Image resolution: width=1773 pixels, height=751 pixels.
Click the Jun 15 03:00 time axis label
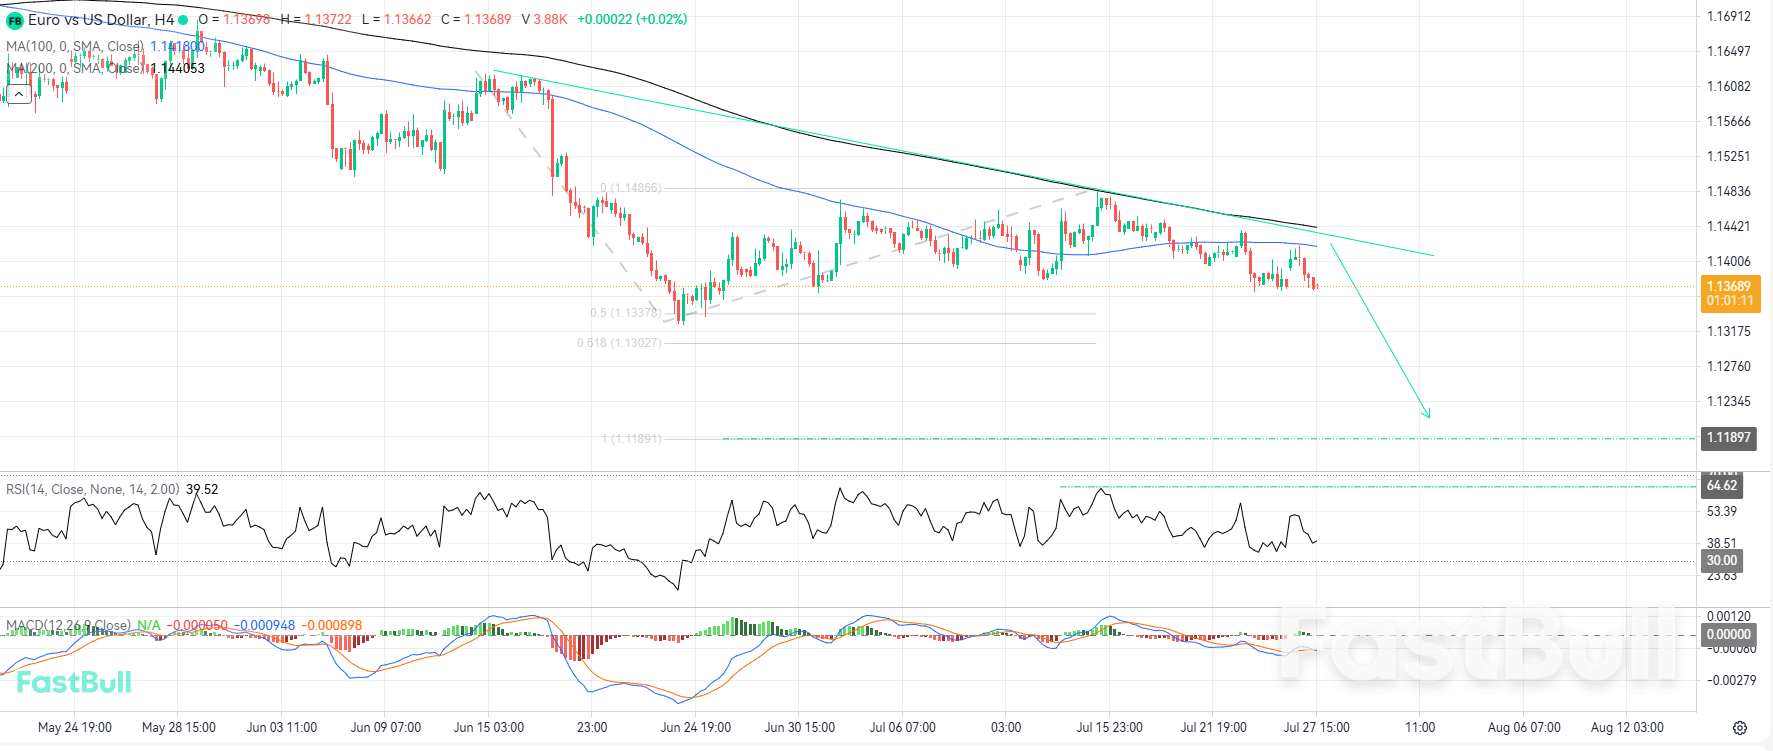[488, 727]
